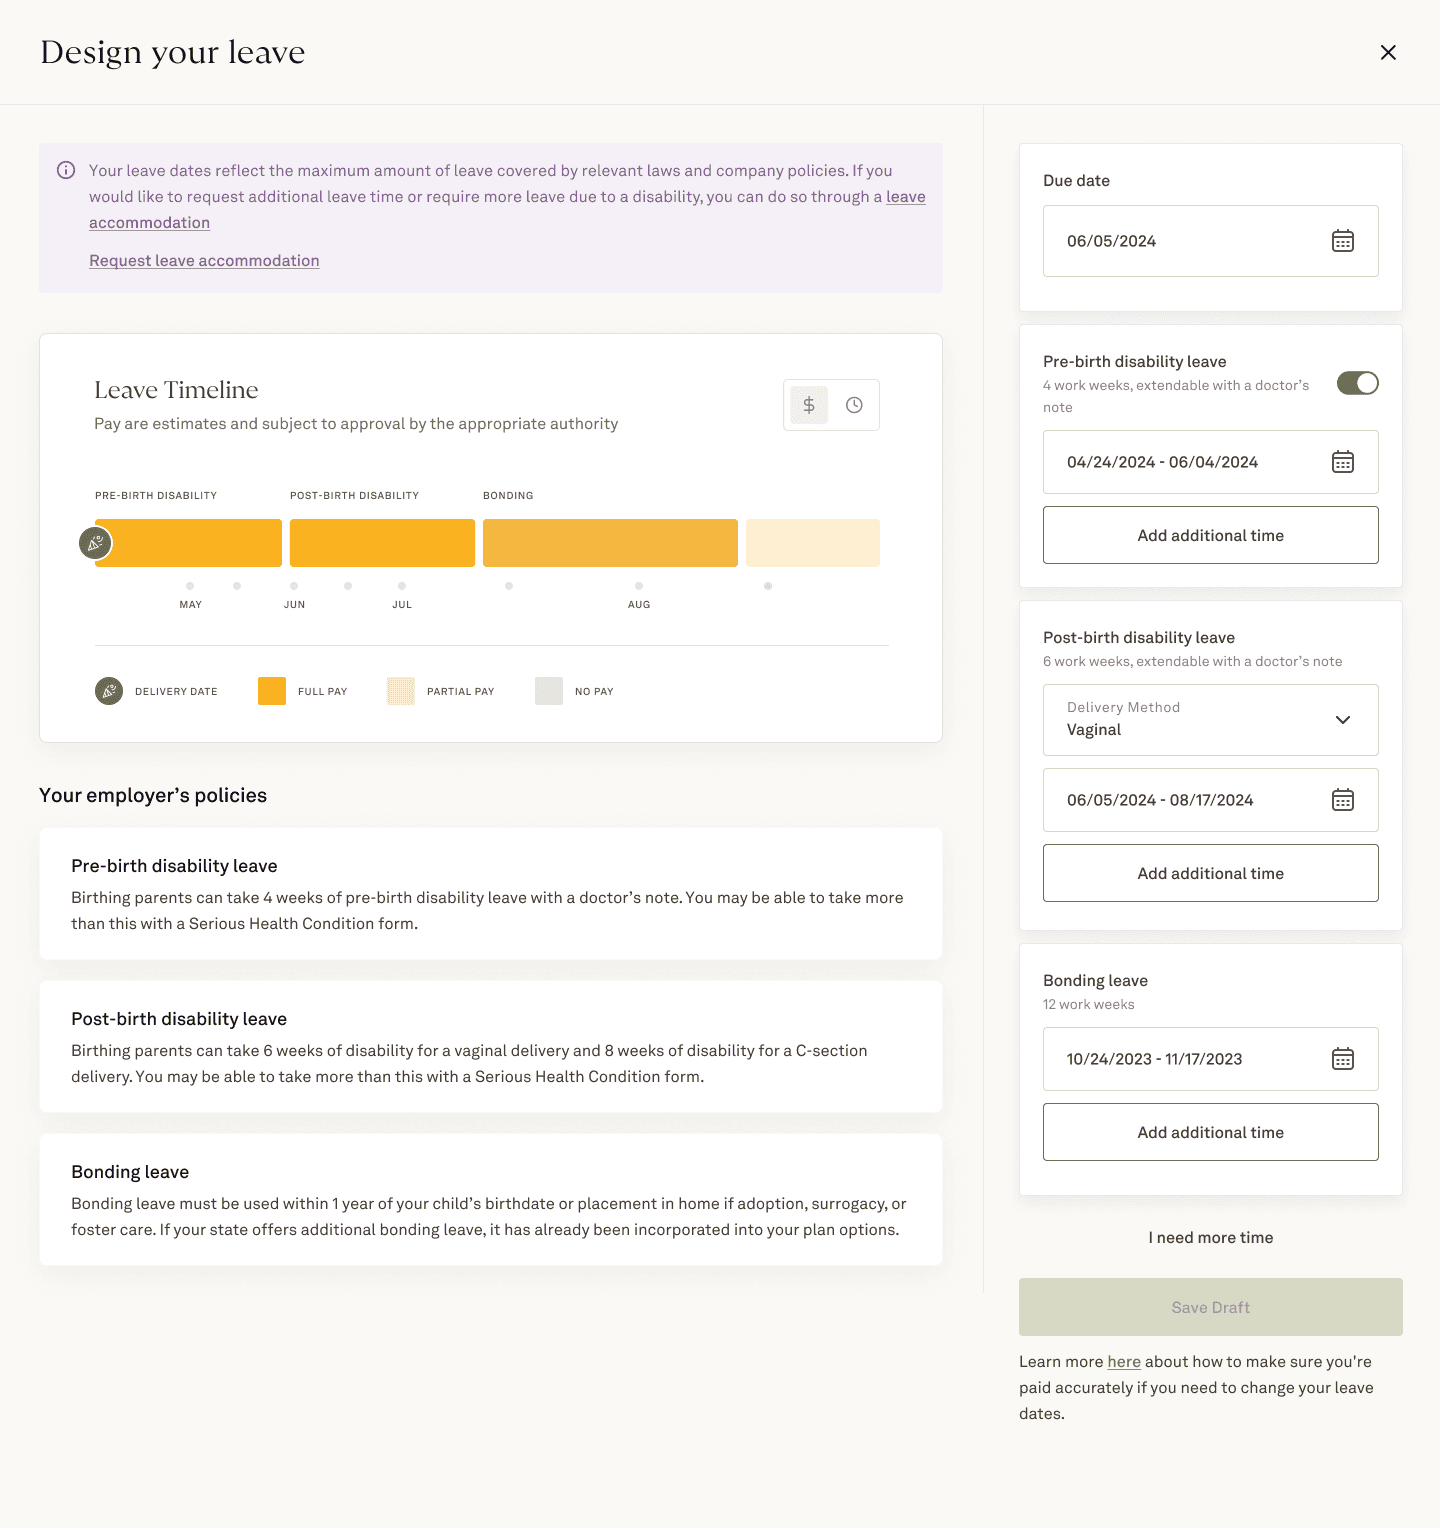
Task: Select the Bonding bar on the leave timeline
Action: 610,543
